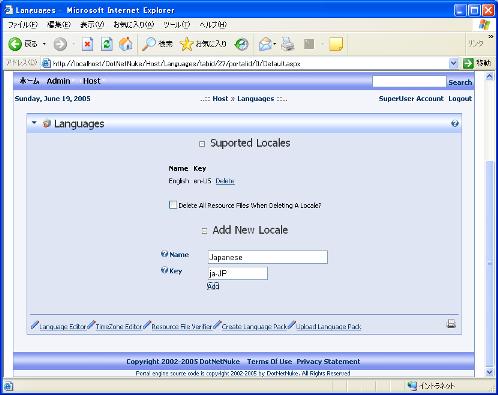Click the Languages module help icon

[455, 124]
